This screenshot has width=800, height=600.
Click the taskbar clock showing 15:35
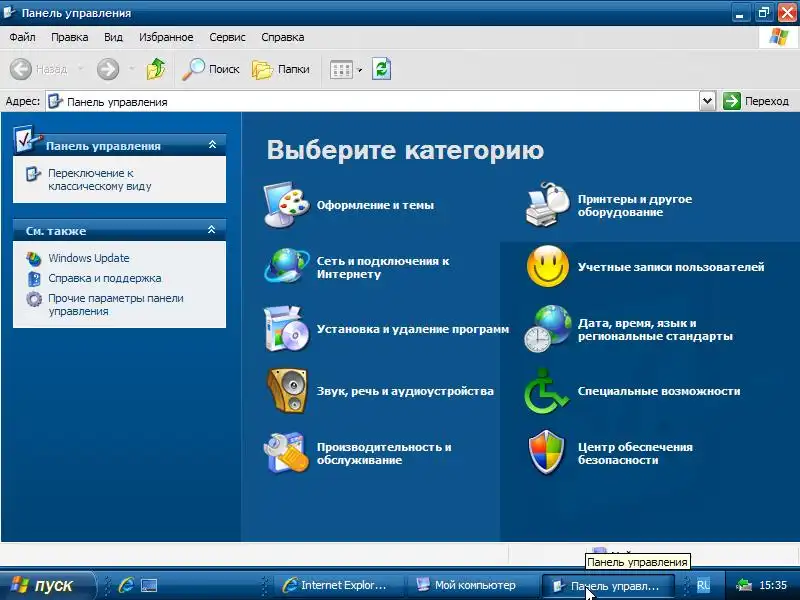[773, 585]
